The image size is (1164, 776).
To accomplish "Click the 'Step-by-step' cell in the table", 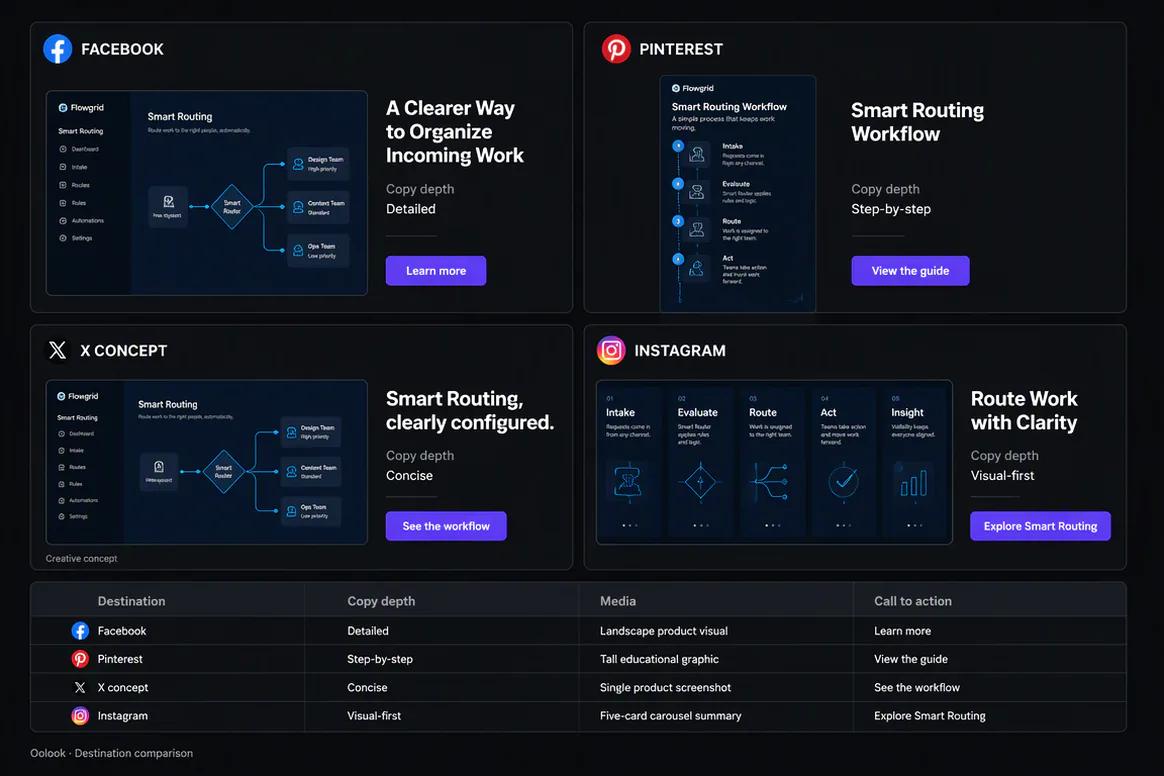I will [x=379, y=659].
